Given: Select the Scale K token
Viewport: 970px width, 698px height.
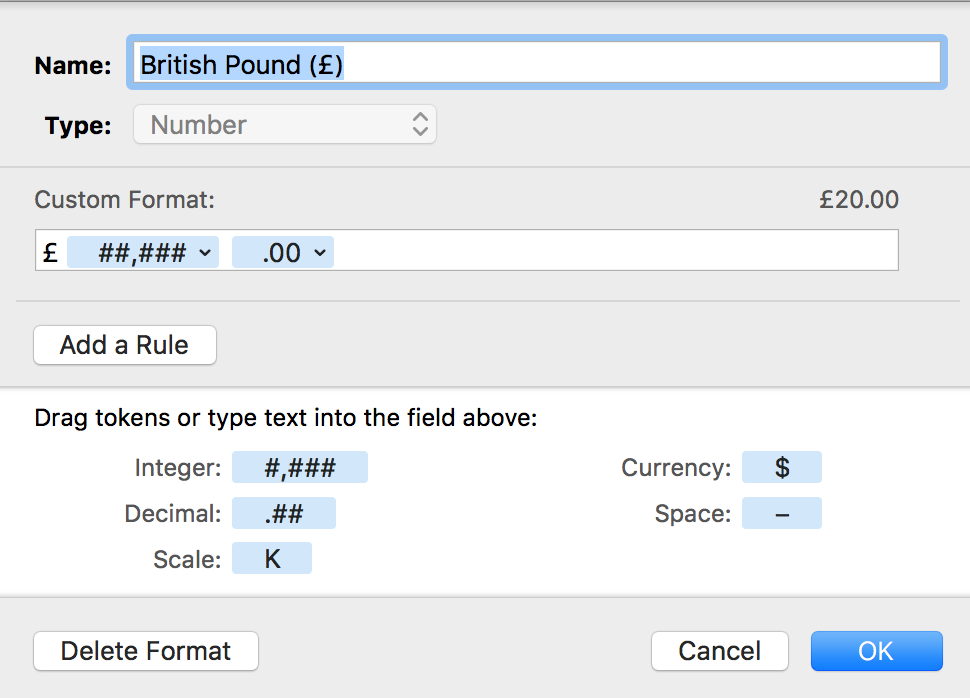Looking at the screenshot, I should pyautogui.click(x=272, y=559).
